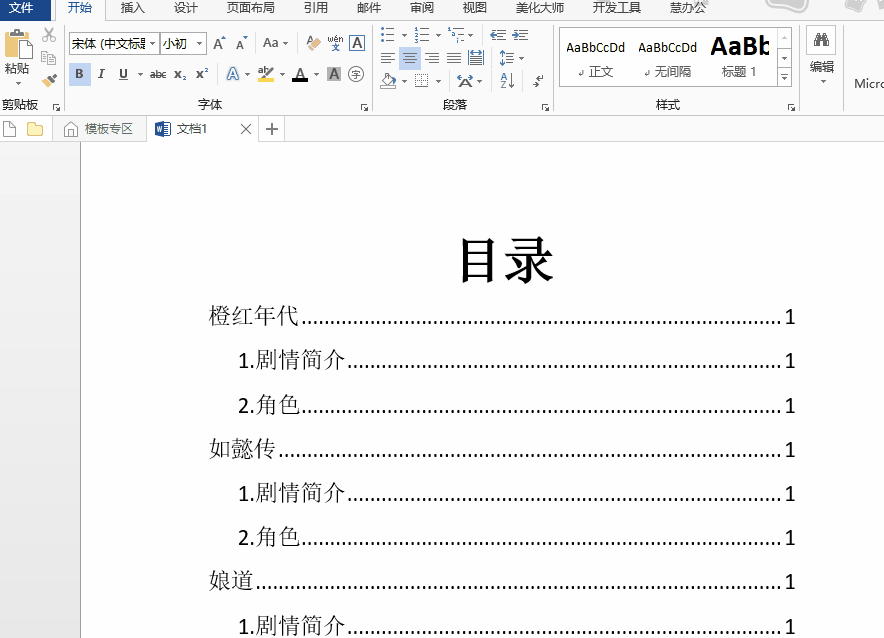Increase font size with grow font icon
884x638 pixels.
(x=219, y=43)
